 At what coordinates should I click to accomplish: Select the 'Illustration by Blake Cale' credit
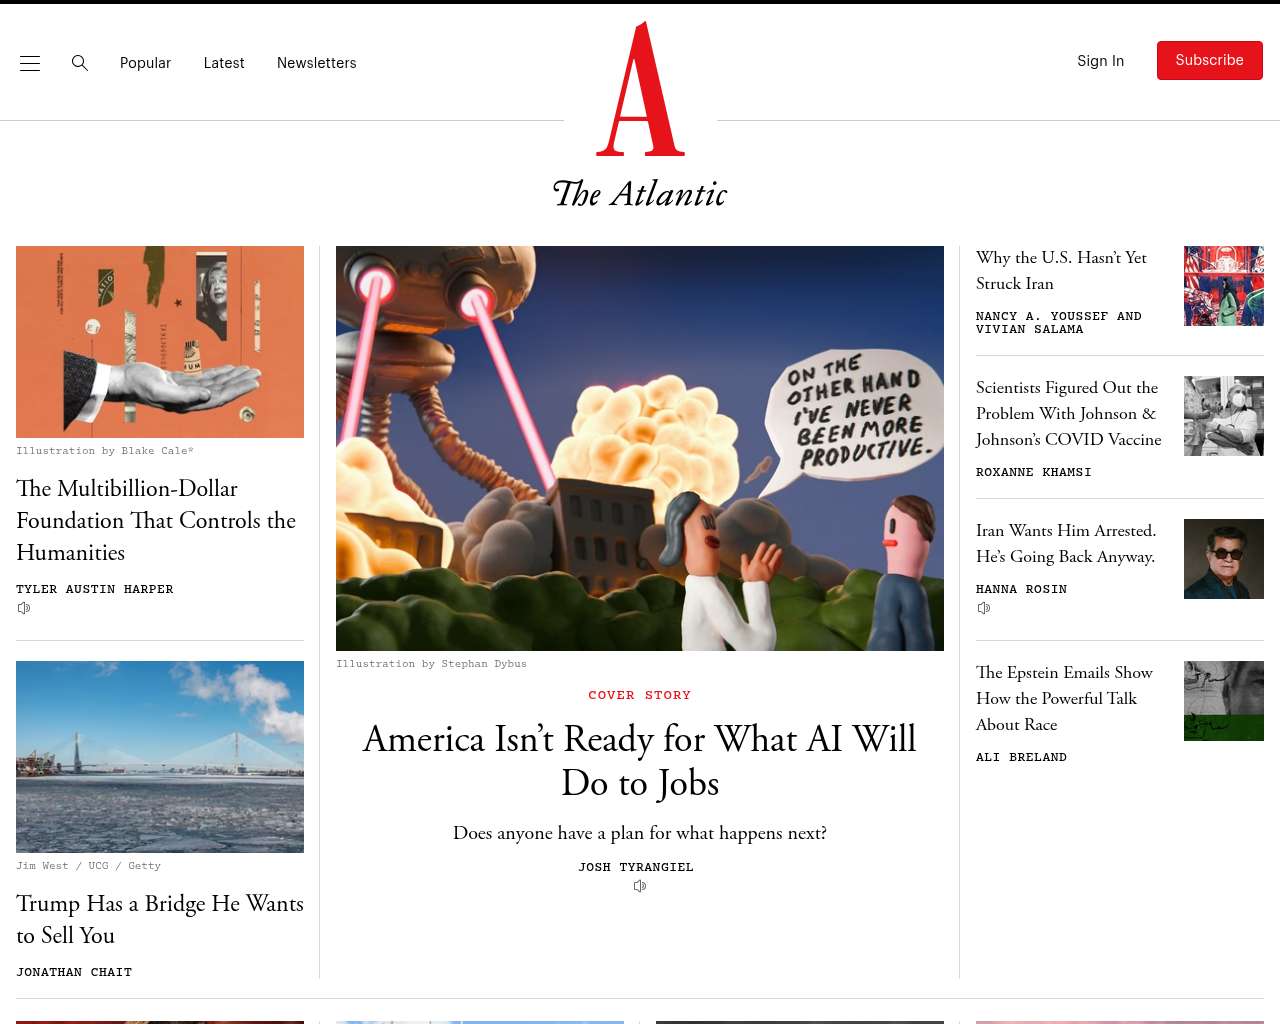point(105,451)
